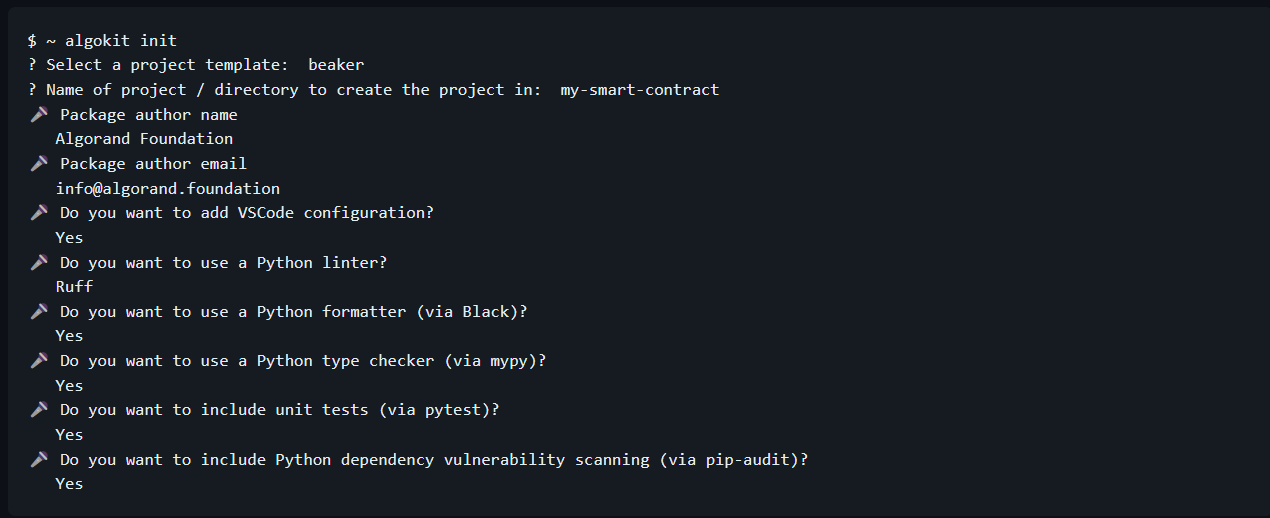The height and width of the screenshot is (518, 1270).
Task: Click the pin icon beside unit tests question
Action: [39, 409]
